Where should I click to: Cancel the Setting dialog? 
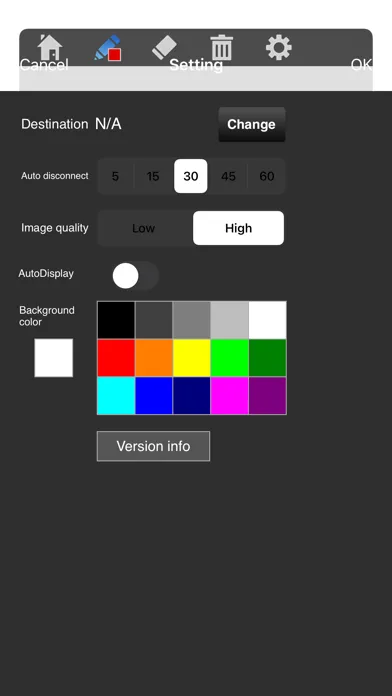(44, 65)
